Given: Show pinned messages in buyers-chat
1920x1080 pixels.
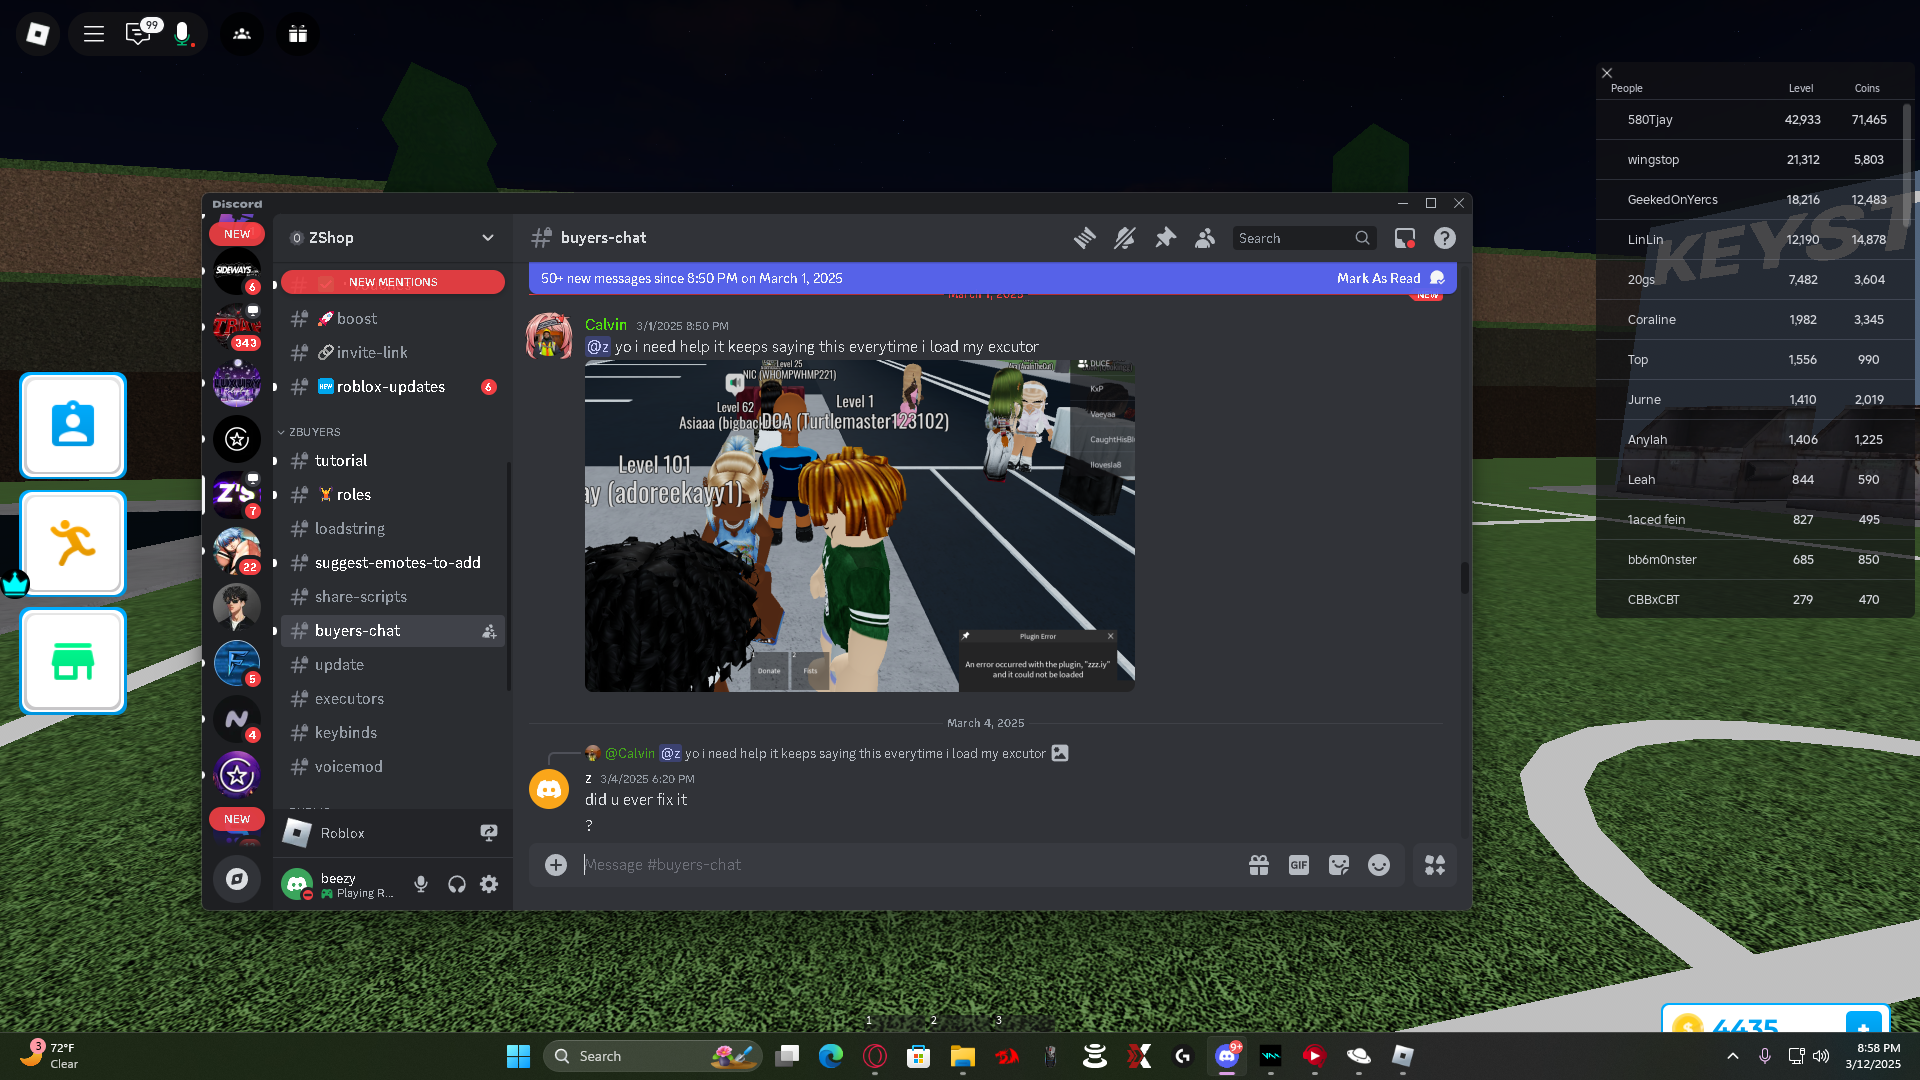Looking at the screenshot, I should click(x=1165, y=238).
